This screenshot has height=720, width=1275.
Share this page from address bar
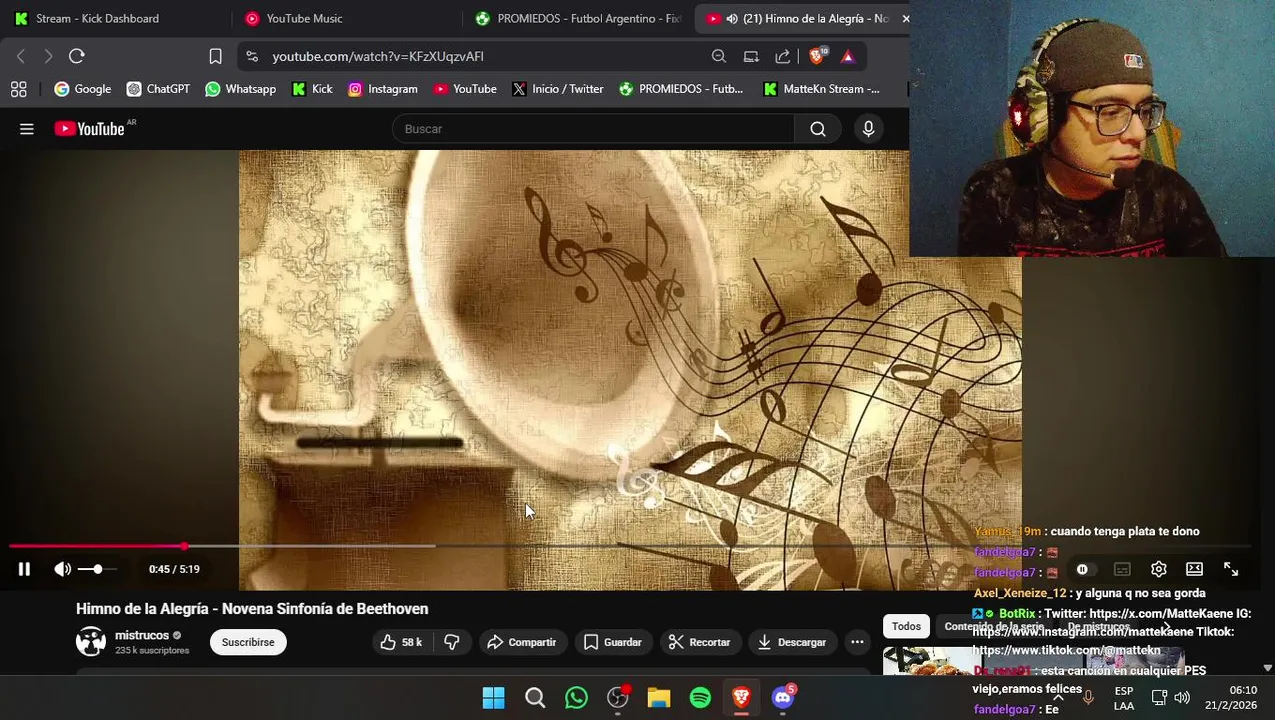782,56
